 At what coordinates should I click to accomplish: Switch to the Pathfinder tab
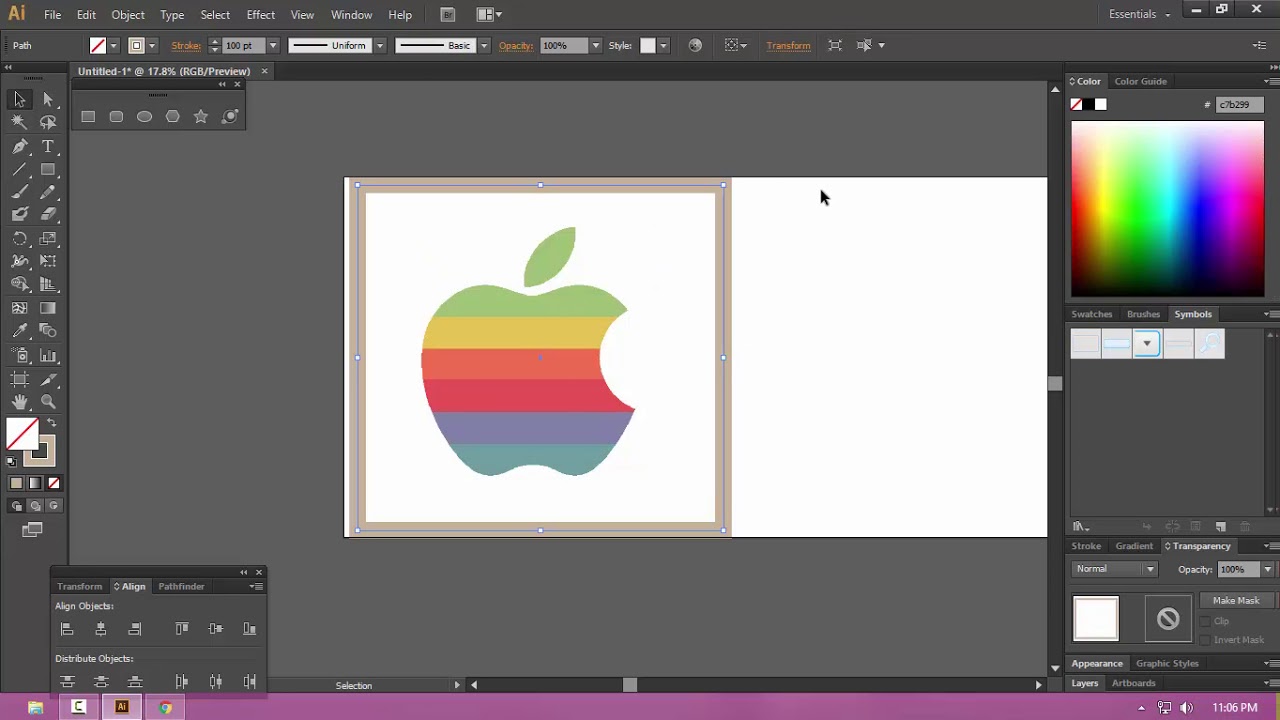(181, 586)
